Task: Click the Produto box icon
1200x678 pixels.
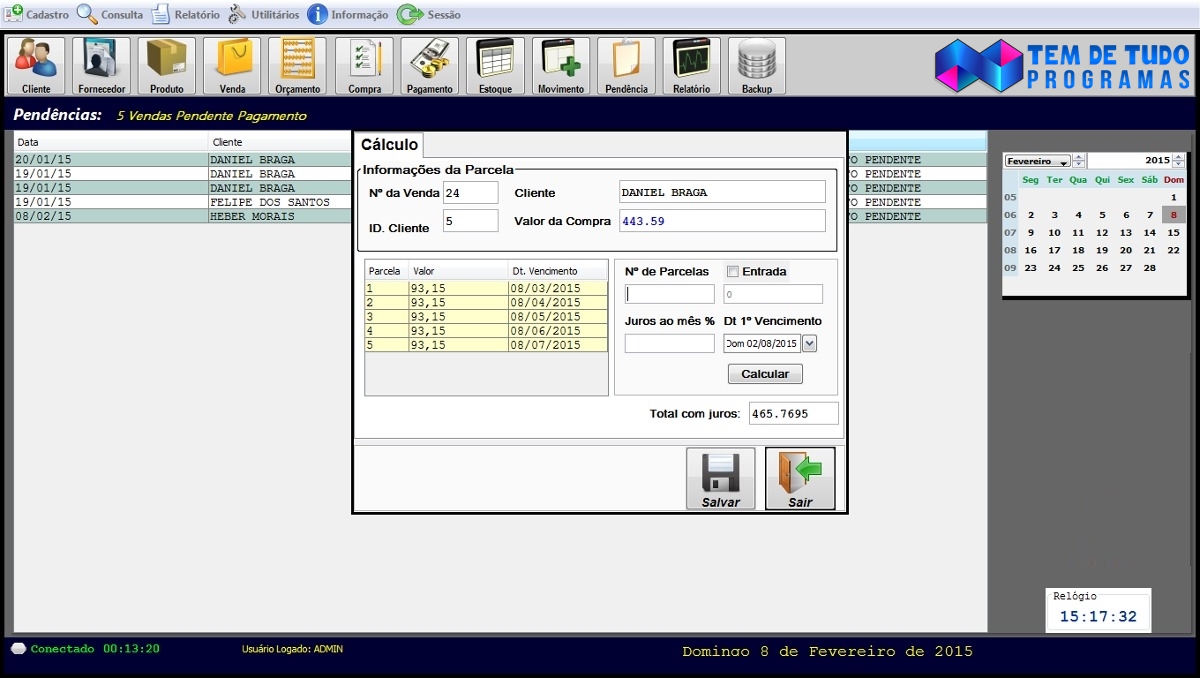Action: (x=167, y=66)
